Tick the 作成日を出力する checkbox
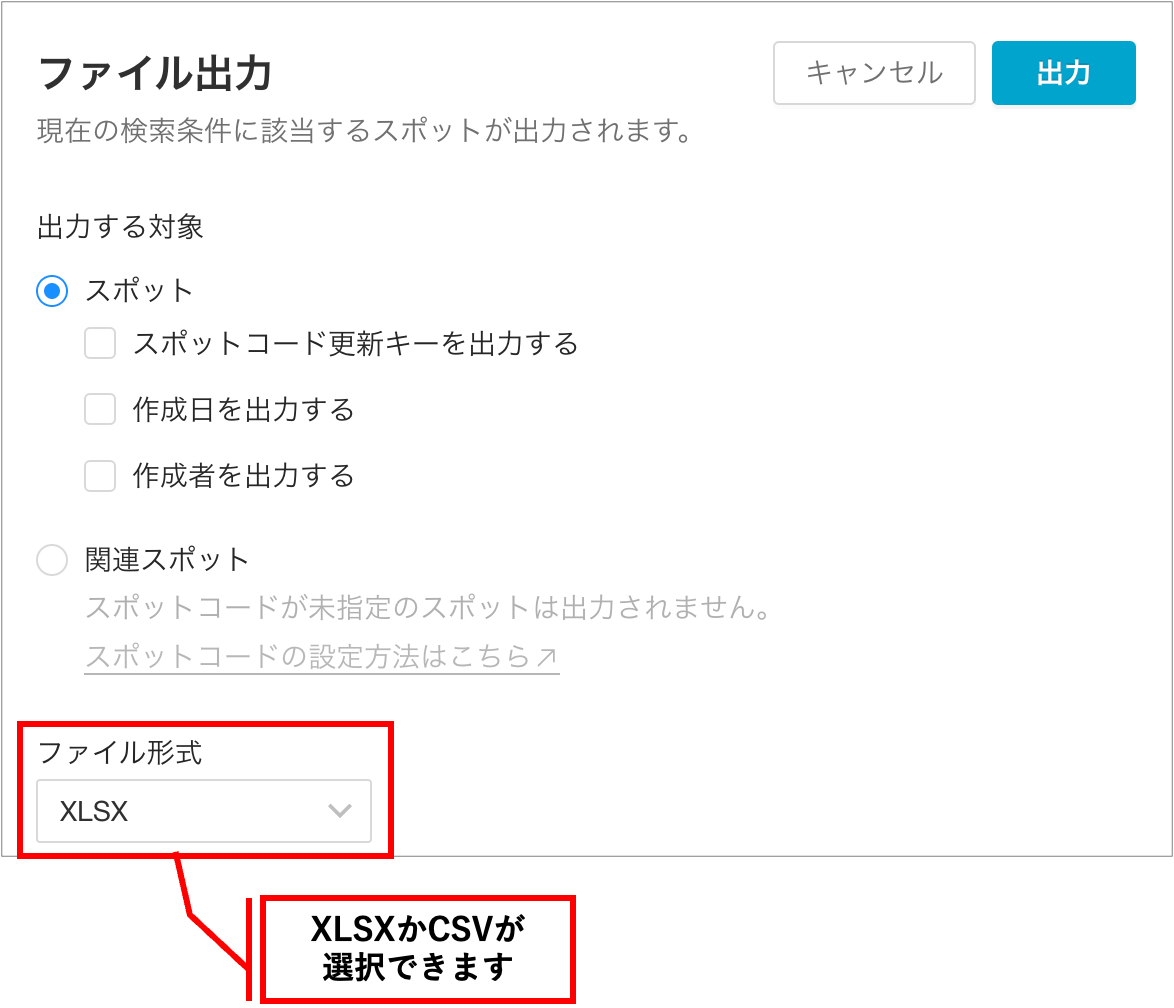The width and height of the screenshot is (1174, 1008). click(x=100, y=409)
